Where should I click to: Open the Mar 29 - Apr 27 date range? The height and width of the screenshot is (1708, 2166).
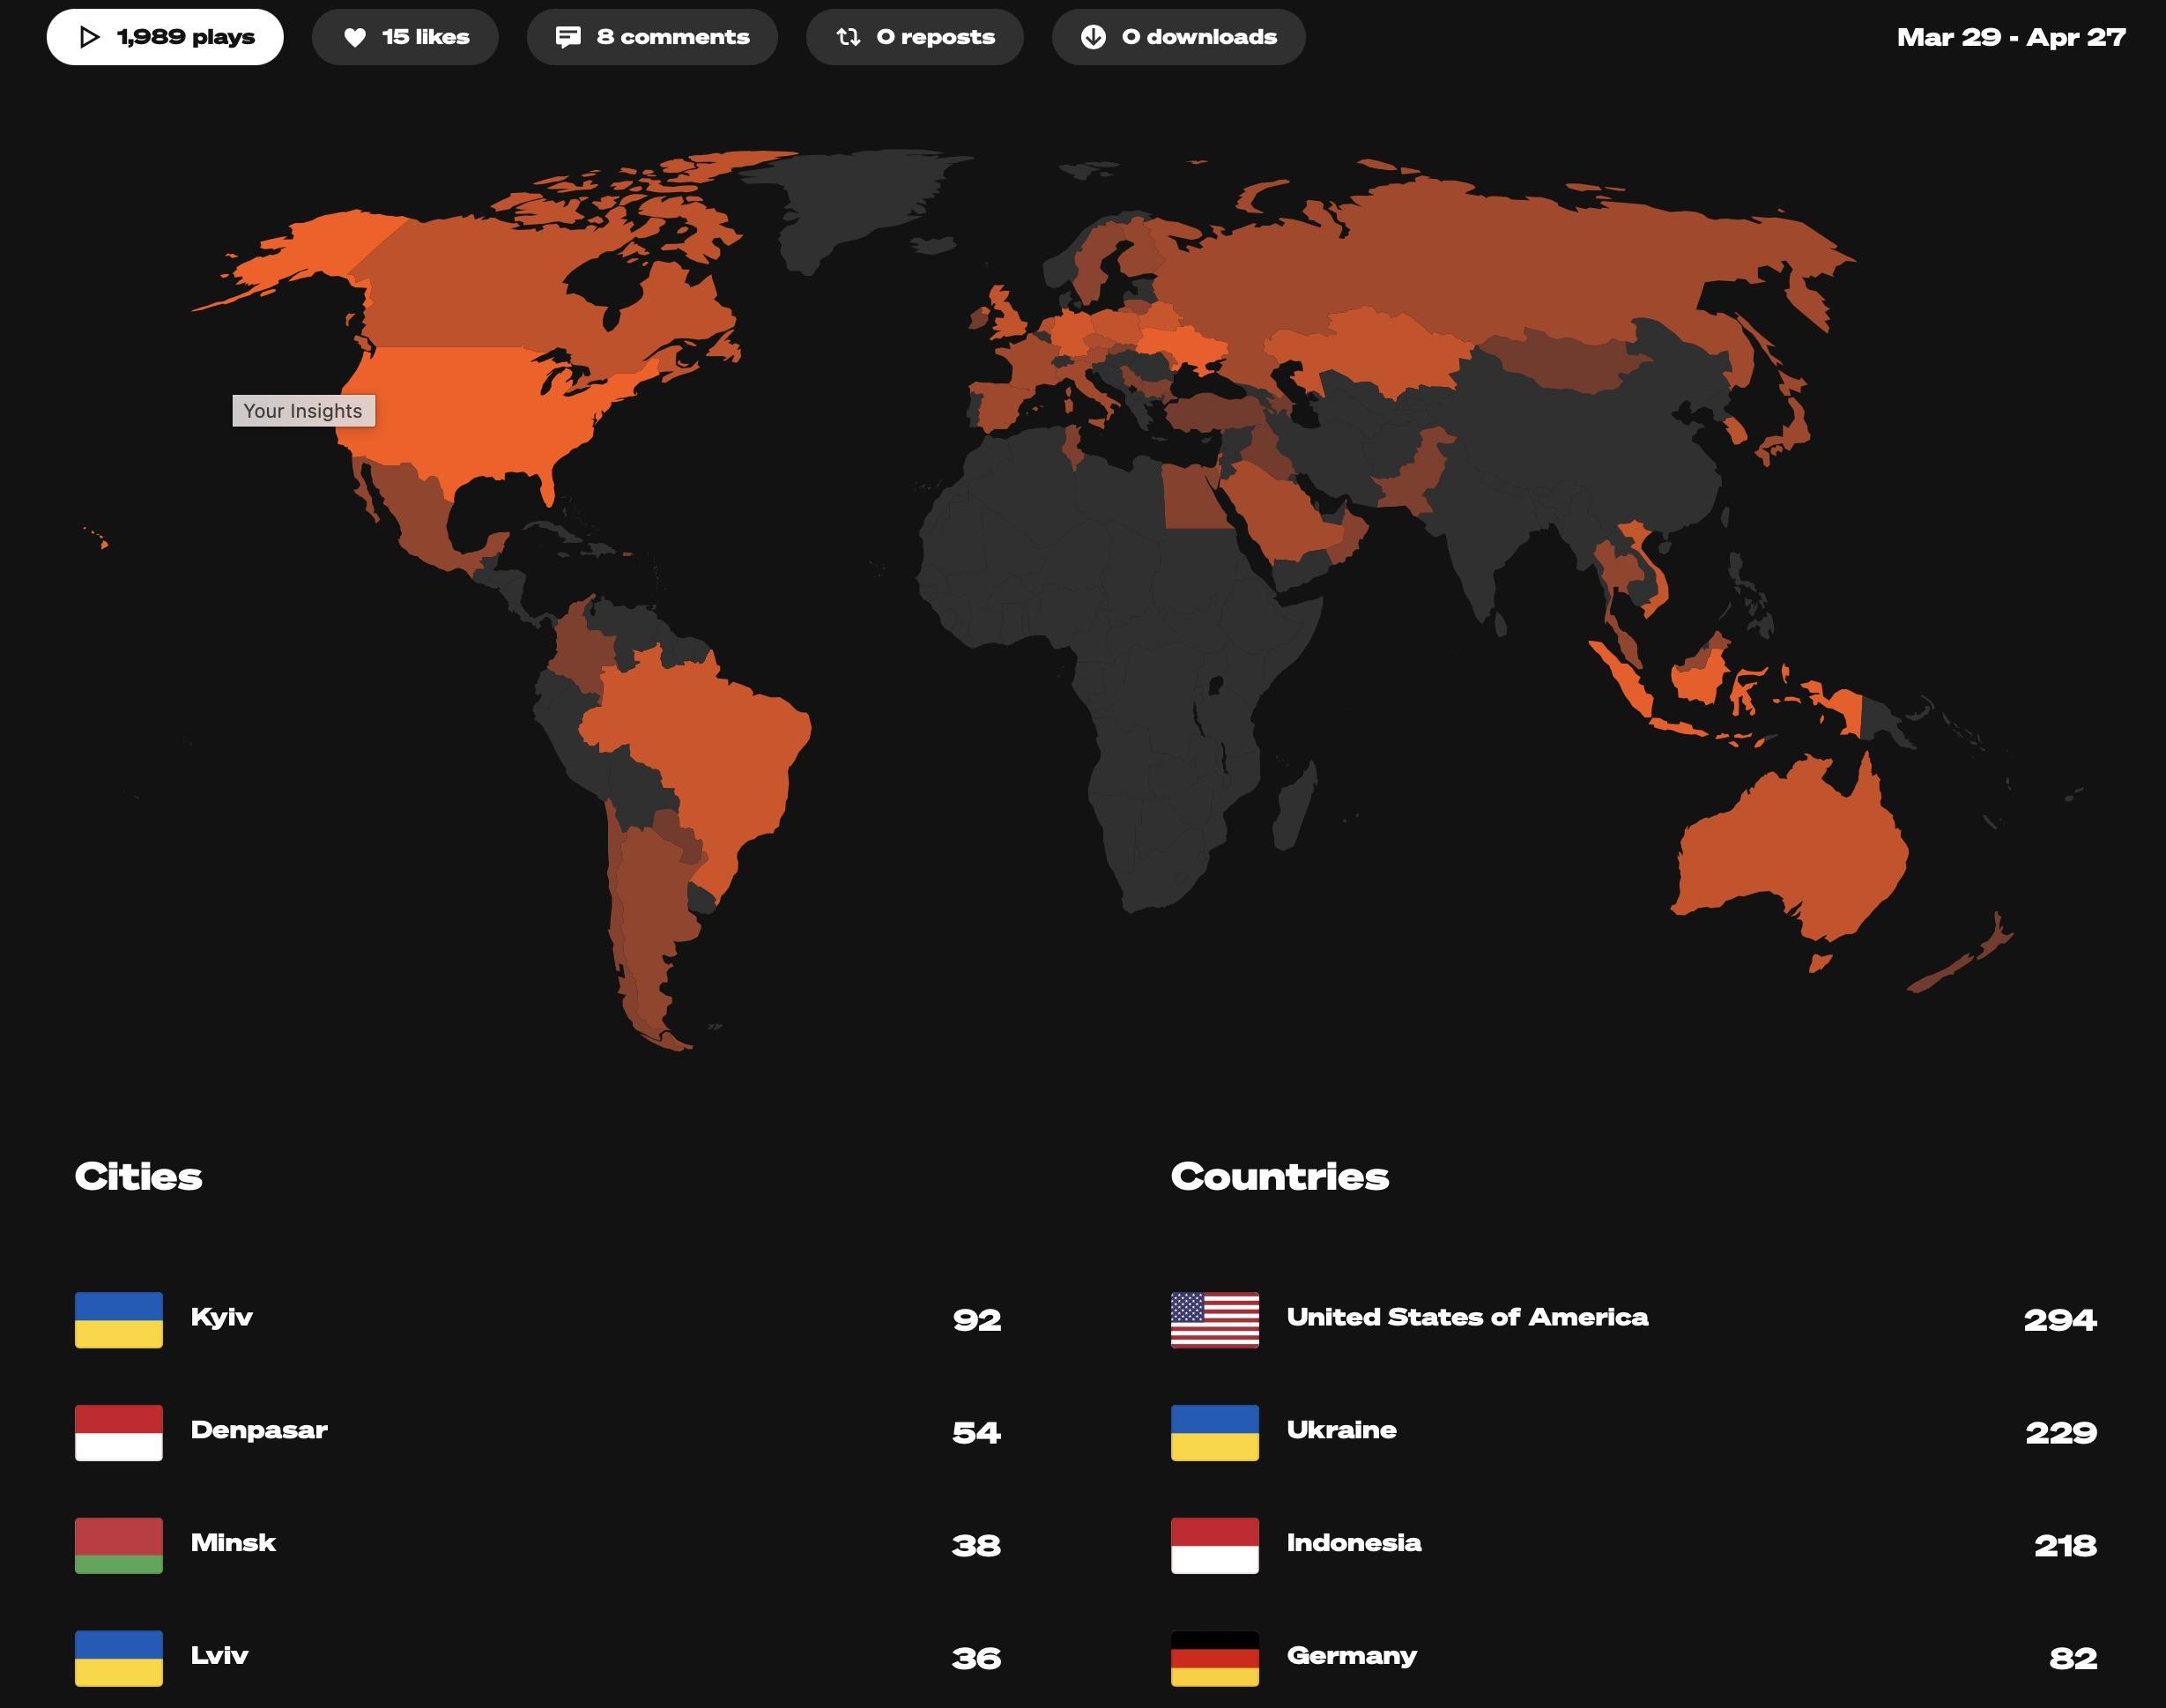click(2011, 37)
